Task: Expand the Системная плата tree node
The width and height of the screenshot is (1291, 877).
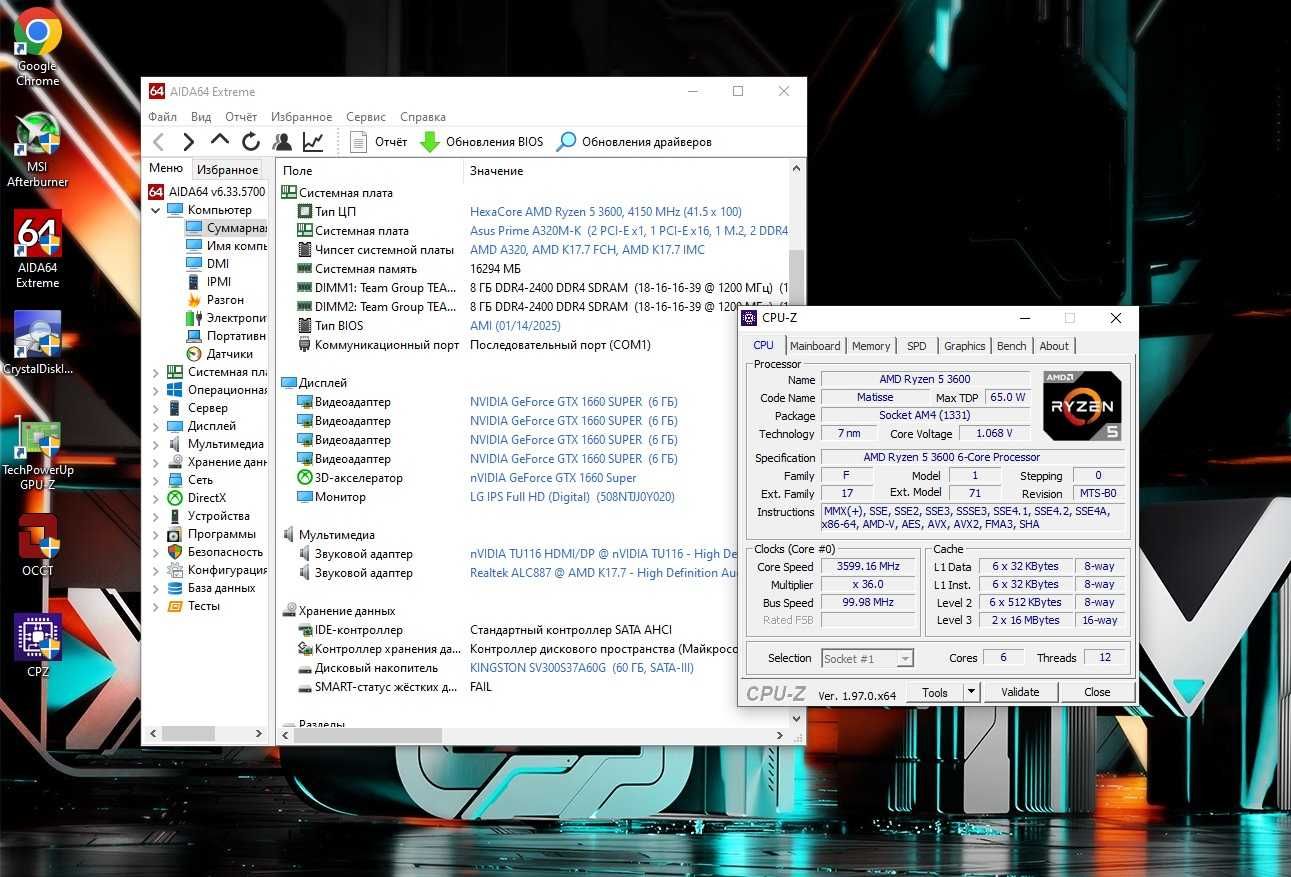Action: point(156,372)
